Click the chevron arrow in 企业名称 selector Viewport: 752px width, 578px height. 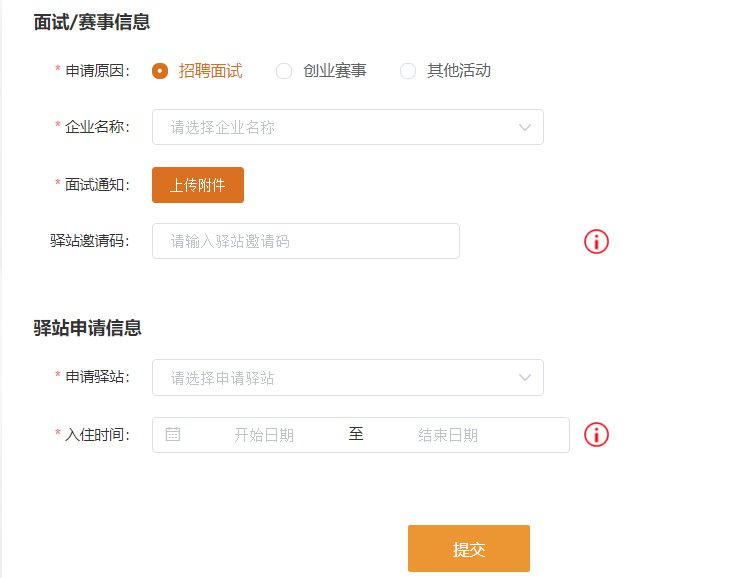click(x=526, y=127)
